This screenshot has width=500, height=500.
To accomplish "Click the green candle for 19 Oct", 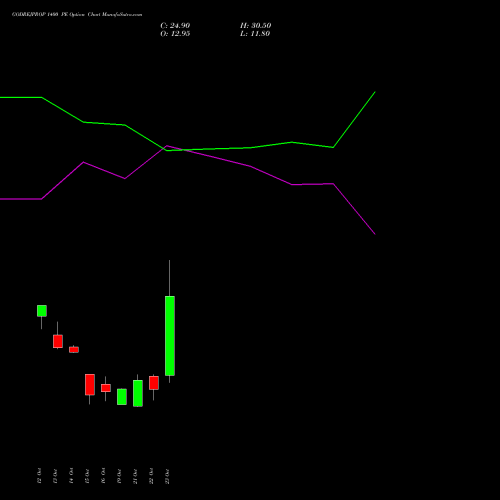I will point(122,397).
